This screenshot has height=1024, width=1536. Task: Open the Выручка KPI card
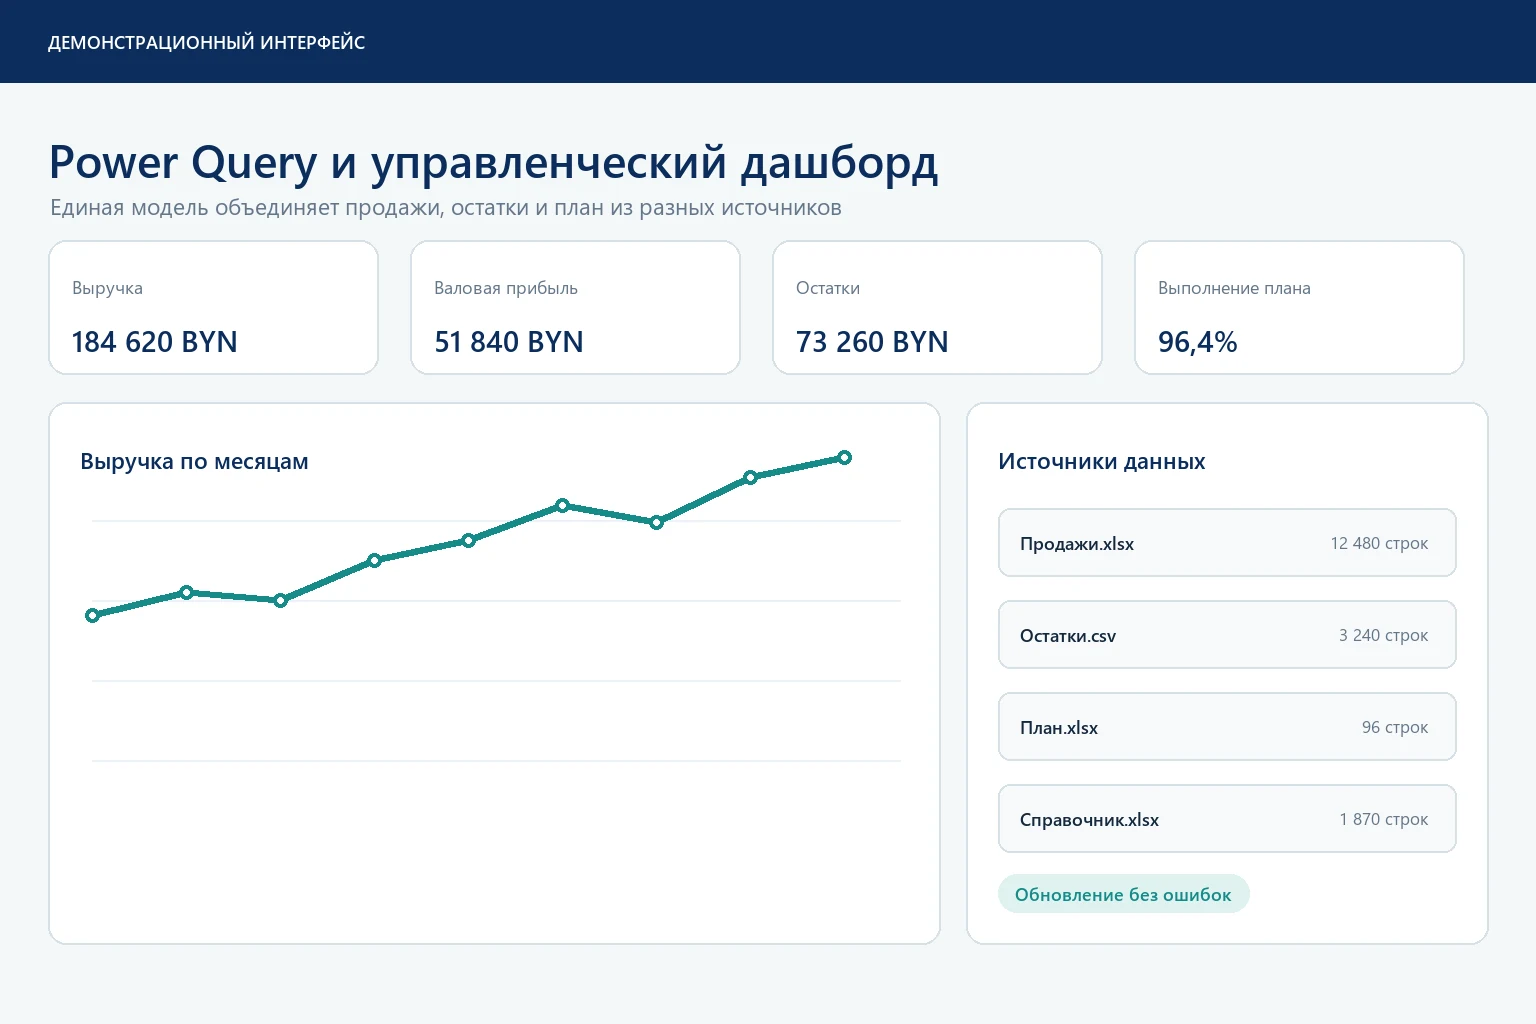pos(214,308)
